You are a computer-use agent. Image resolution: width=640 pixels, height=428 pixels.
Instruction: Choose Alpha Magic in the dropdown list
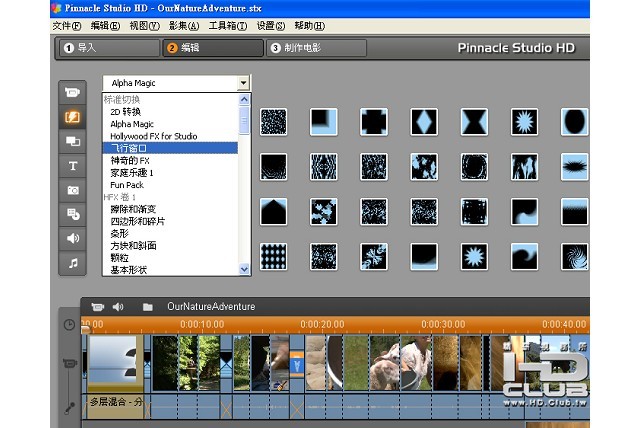[x=132, y=124]
